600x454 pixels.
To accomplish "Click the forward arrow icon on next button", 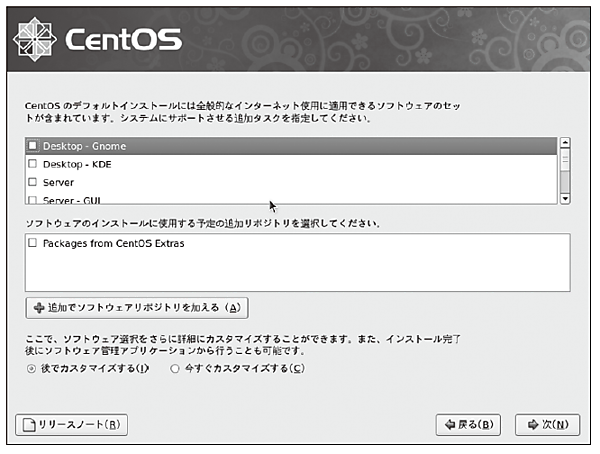I will coord(533,424).
